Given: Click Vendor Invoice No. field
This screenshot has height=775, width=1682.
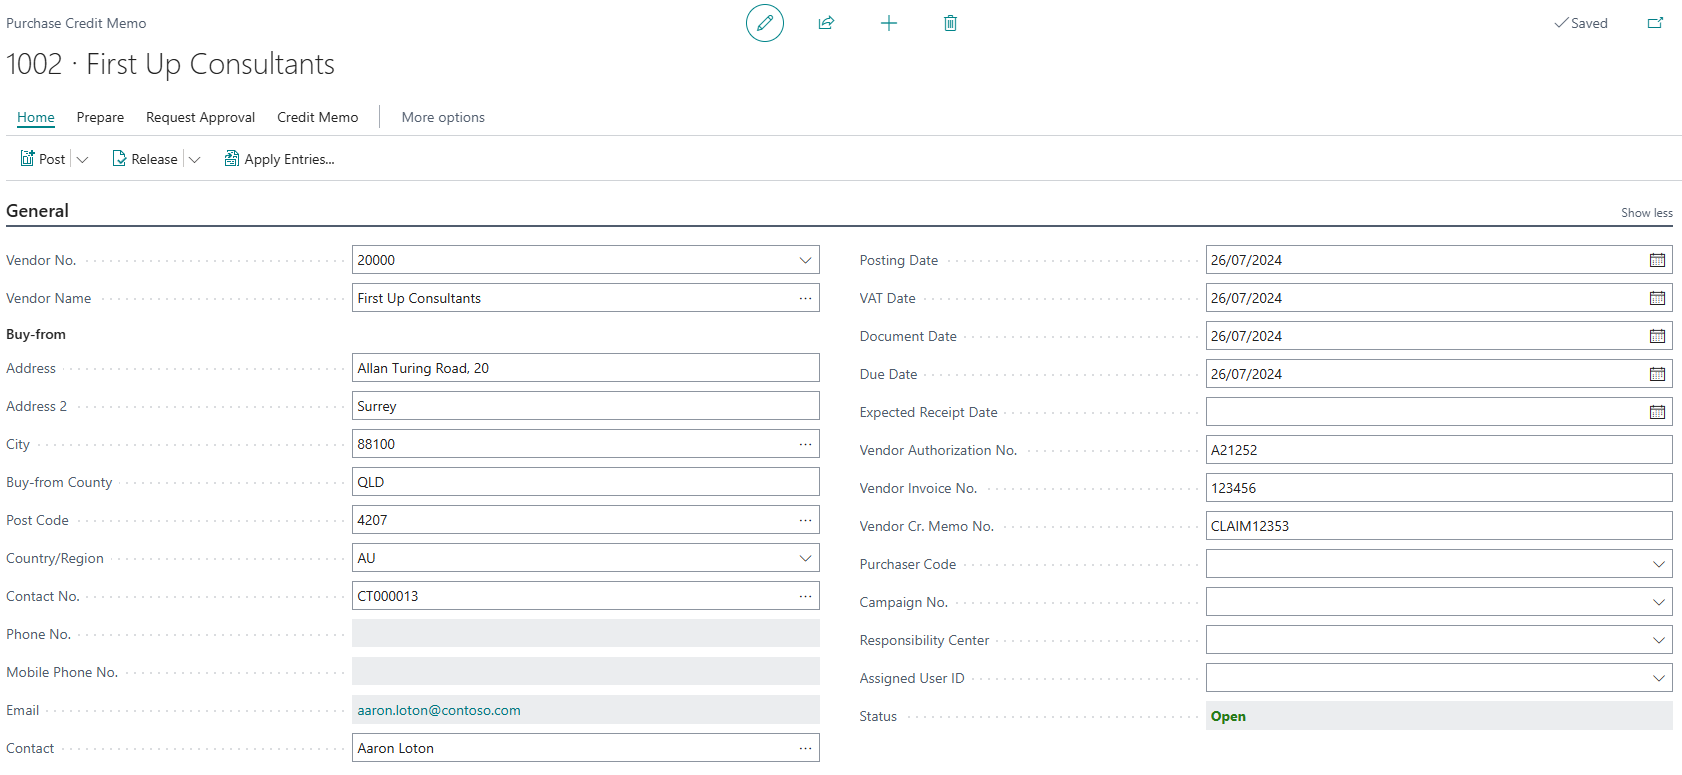Looking at the screenshot, I should click(x=1439, y=488).
